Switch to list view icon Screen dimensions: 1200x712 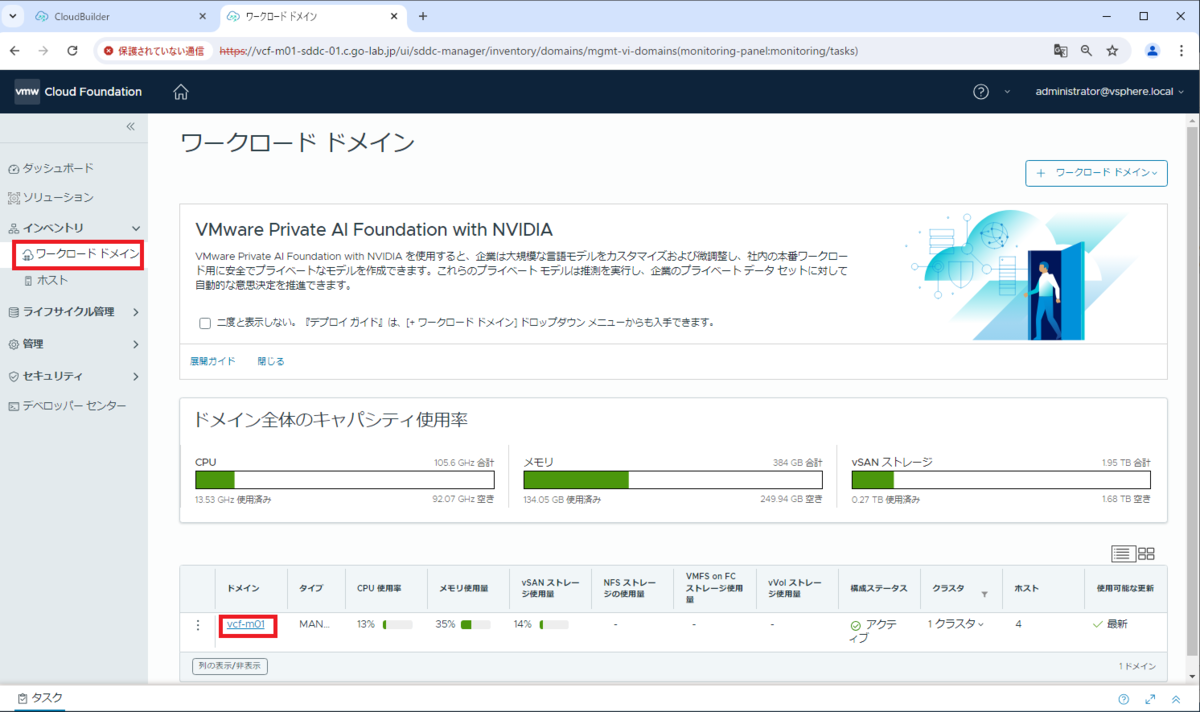1123,553
